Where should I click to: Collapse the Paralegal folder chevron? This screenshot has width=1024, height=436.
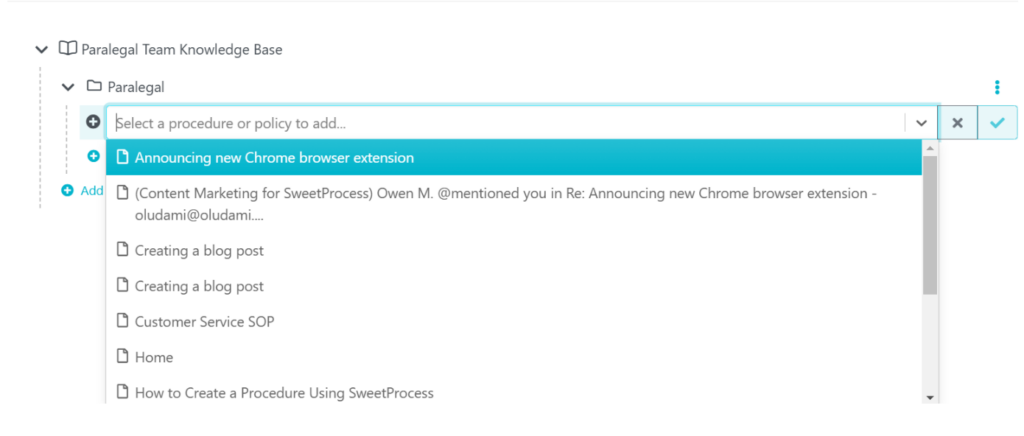point(68,87)
